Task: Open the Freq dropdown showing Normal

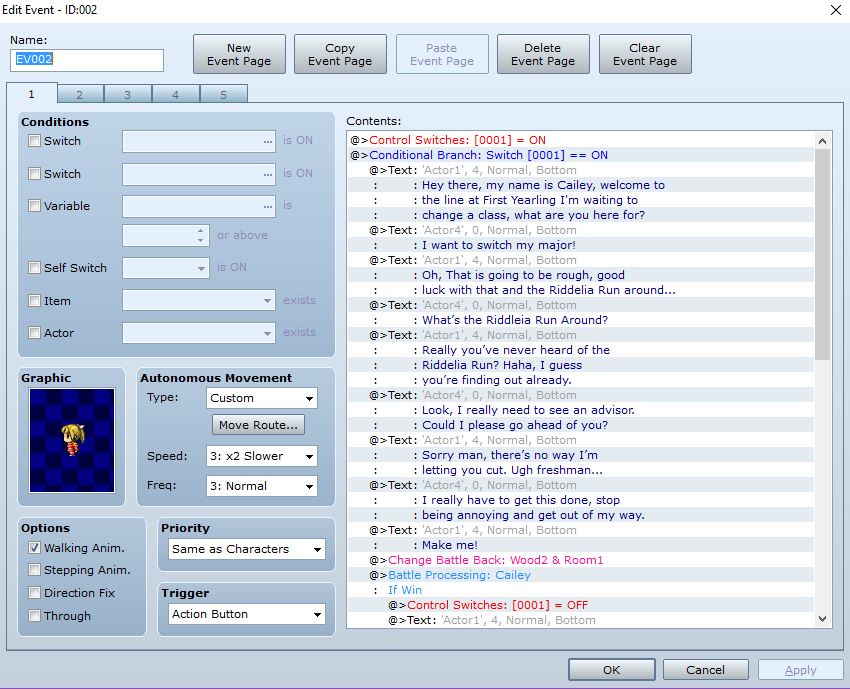Action: 262,486
